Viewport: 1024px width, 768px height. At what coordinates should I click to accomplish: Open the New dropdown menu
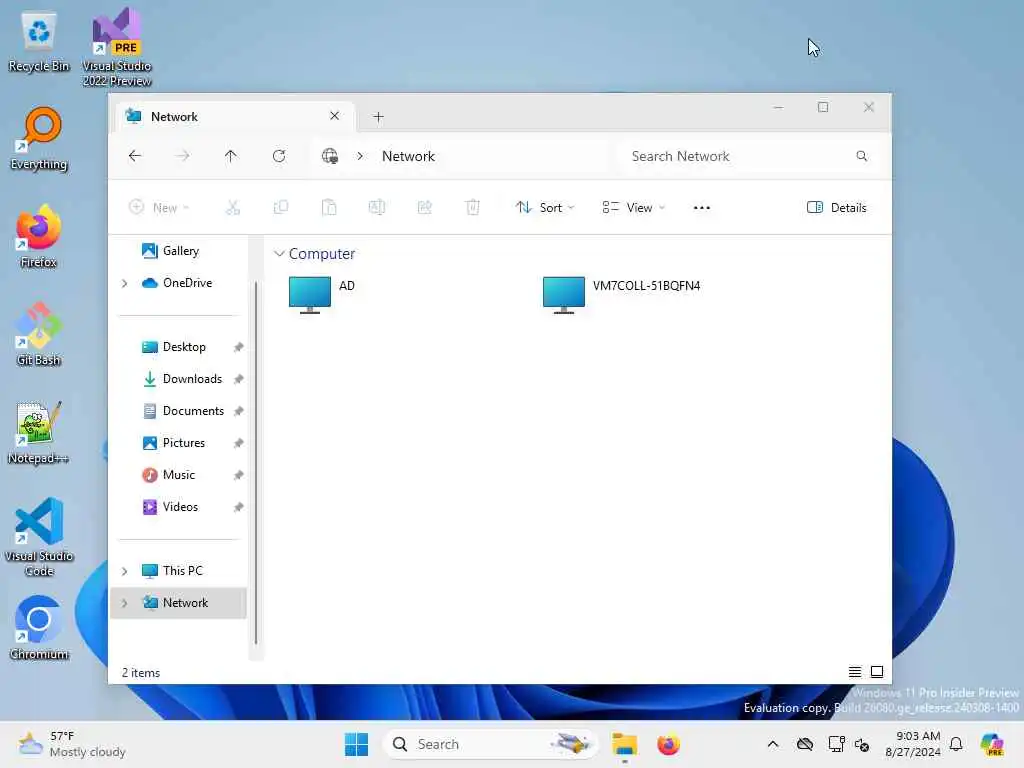pos(159,208)
